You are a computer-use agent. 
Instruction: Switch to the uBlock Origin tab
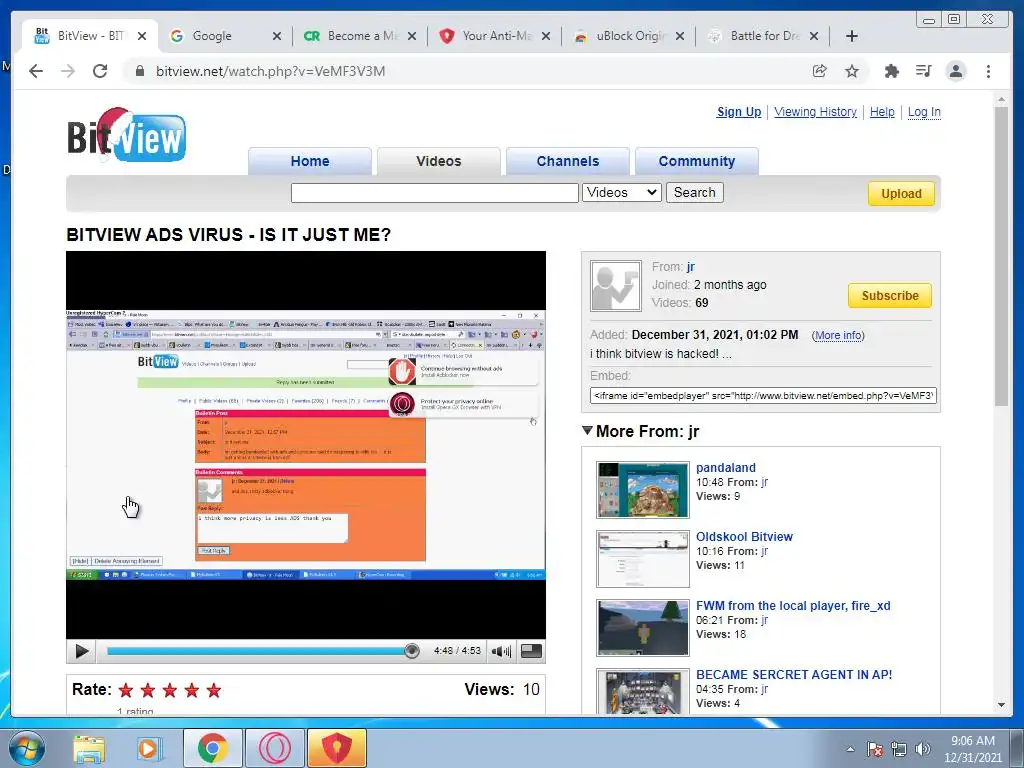click(630, 36)
